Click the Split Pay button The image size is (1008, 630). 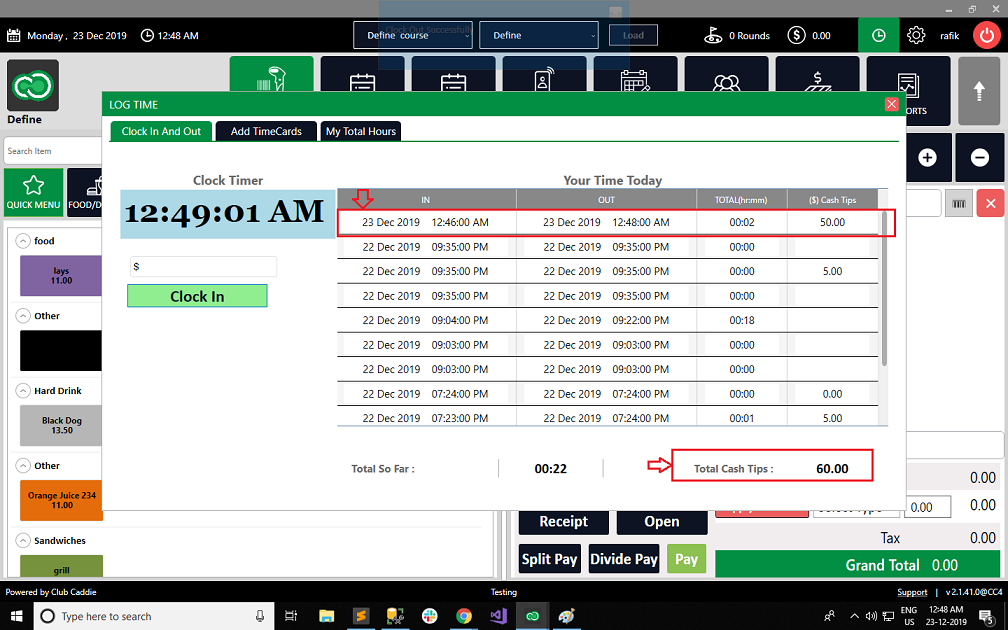pyautogui.click(x=550, y=559)
